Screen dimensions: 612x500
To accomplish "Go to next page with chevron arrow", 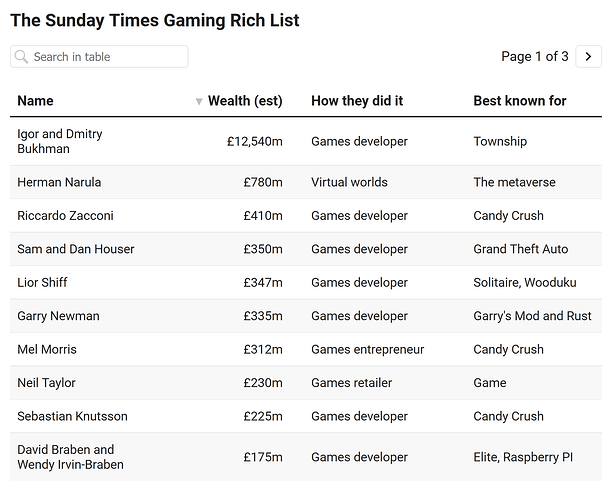I will pyautogui.click(x=588, y=57).
